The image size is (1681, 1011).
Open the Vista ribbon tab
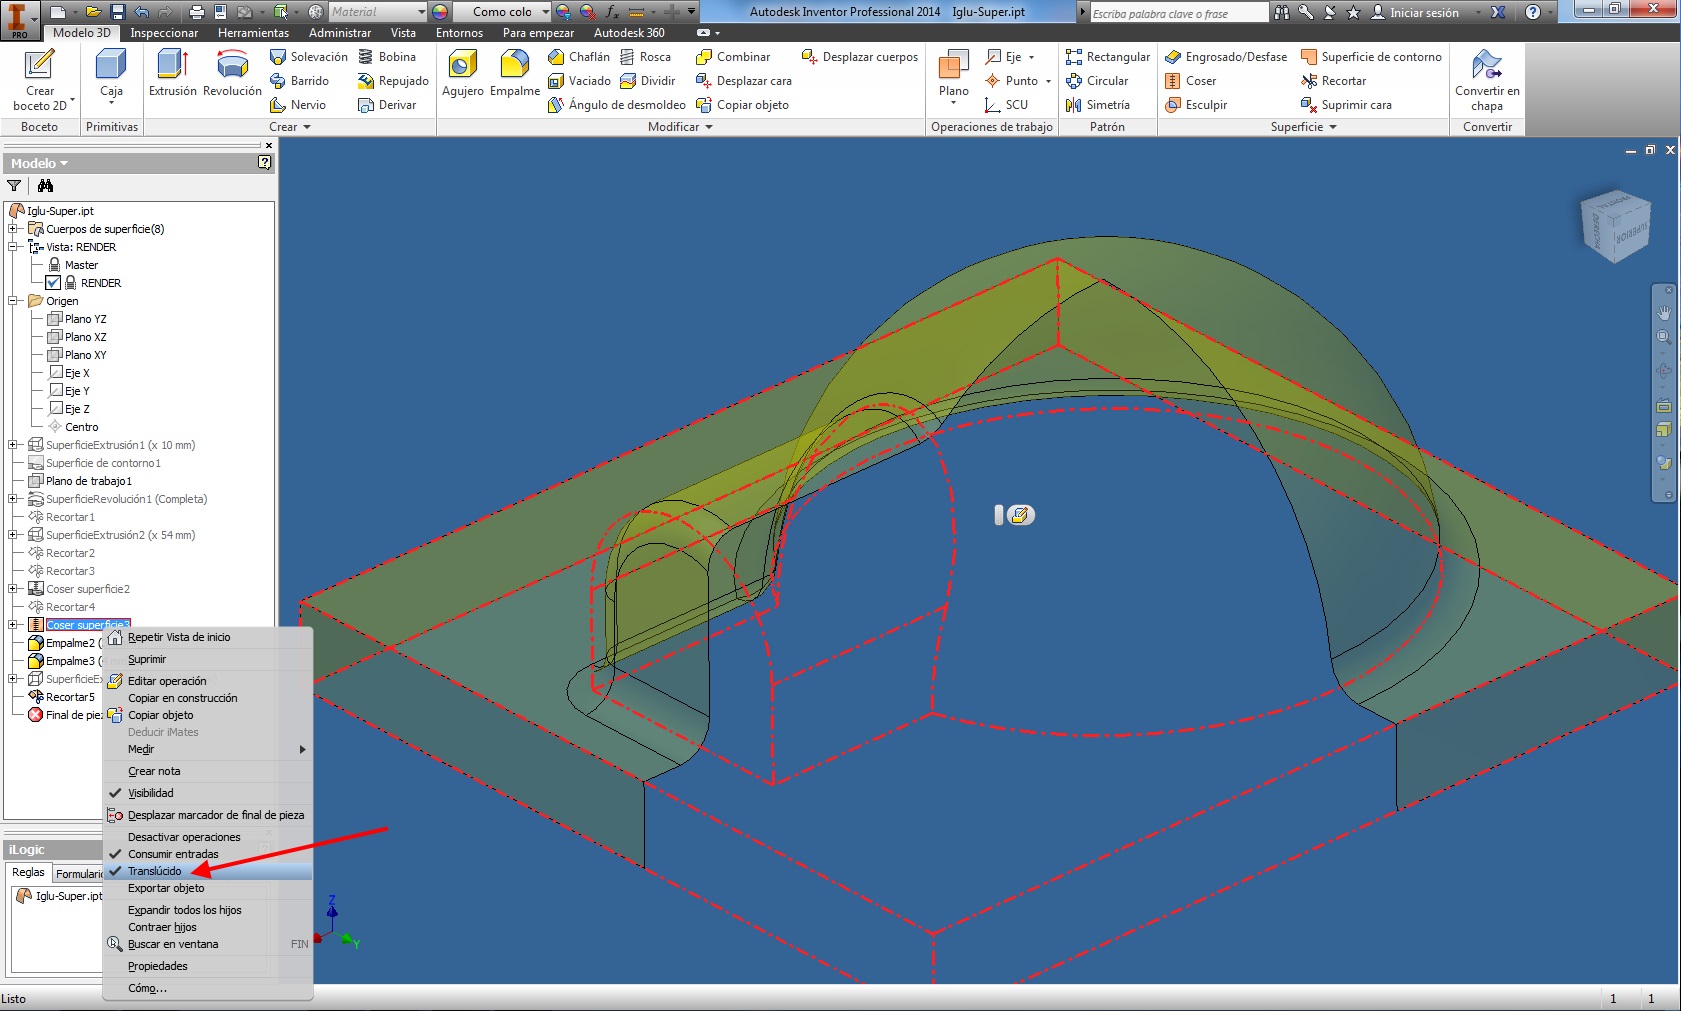click(x=403, y=33)
